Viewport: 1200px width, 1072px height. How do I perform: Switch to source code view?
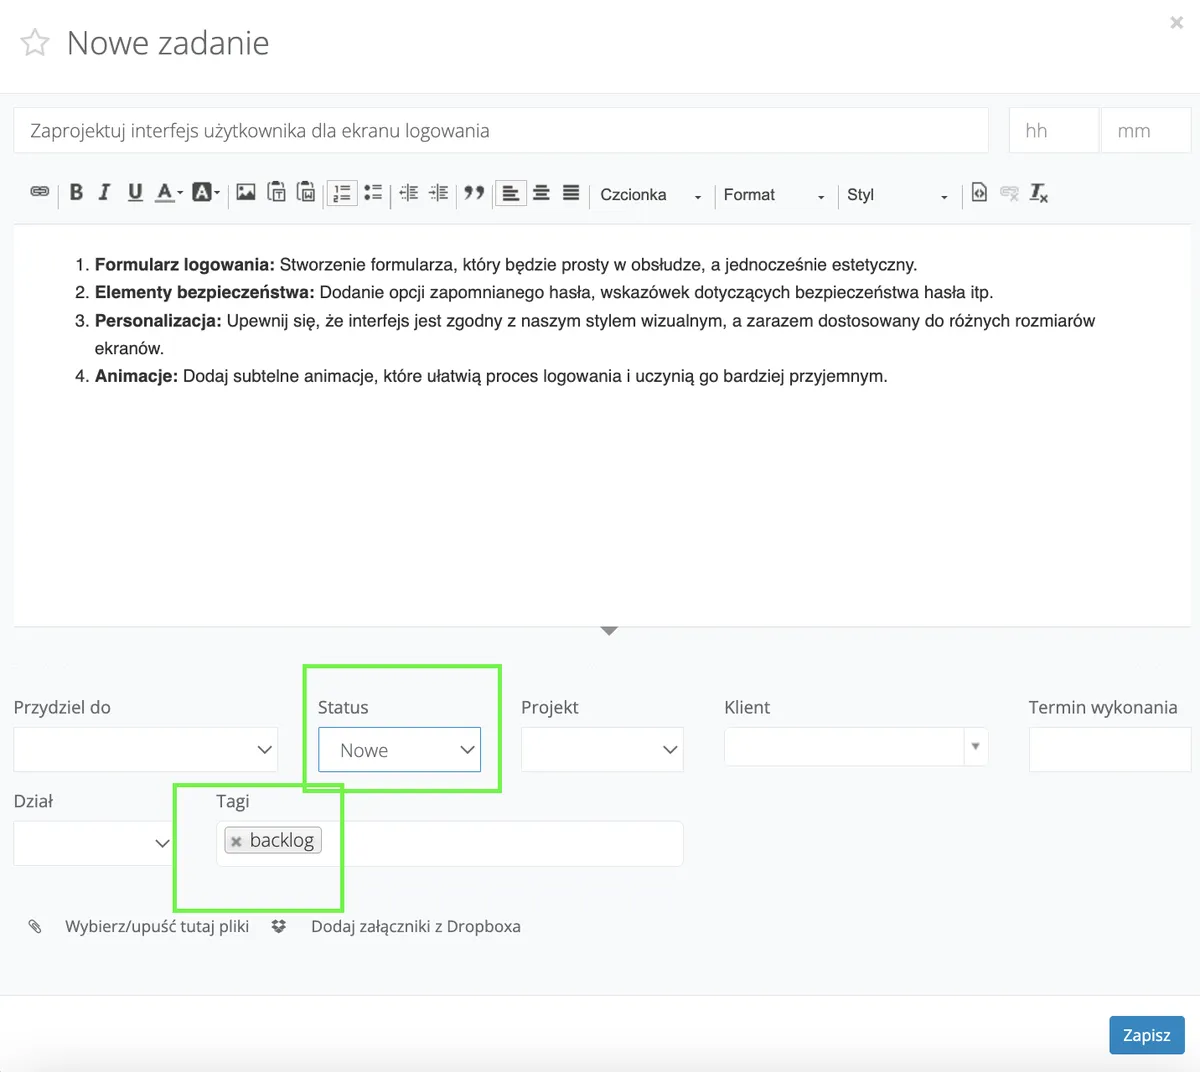(980, 192)
